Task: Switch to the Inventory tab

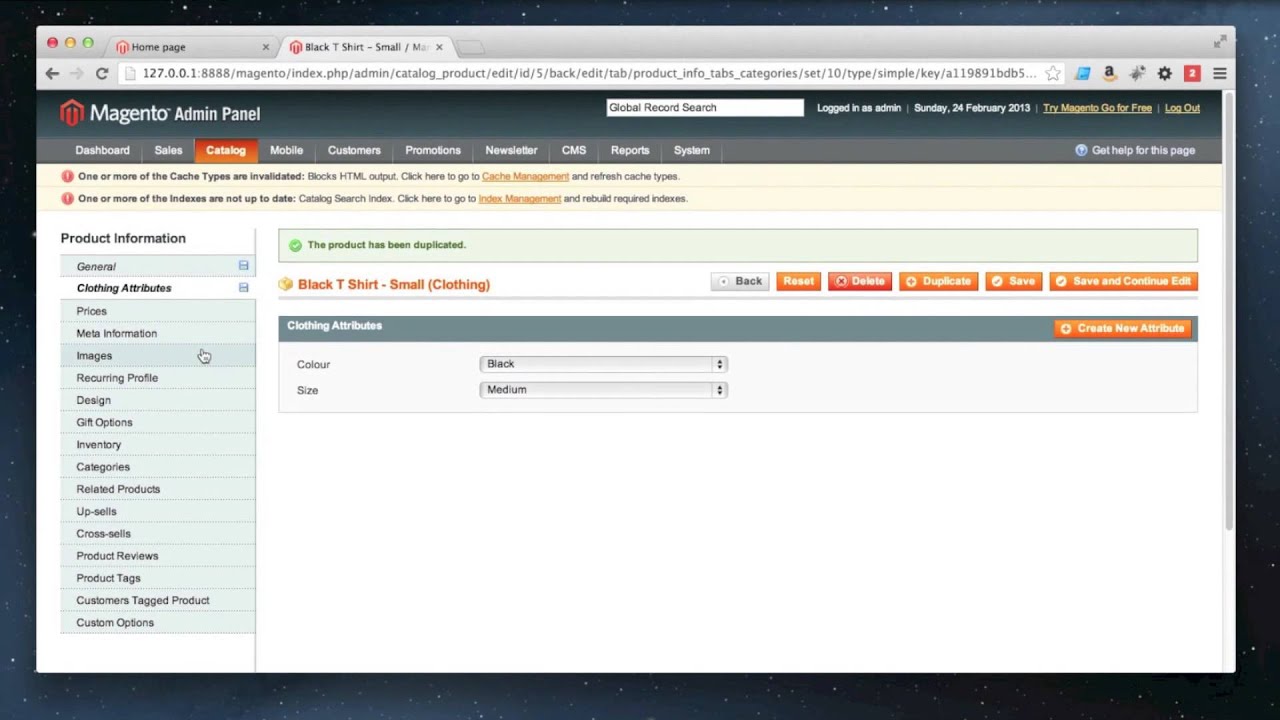Action: [158, 445]
